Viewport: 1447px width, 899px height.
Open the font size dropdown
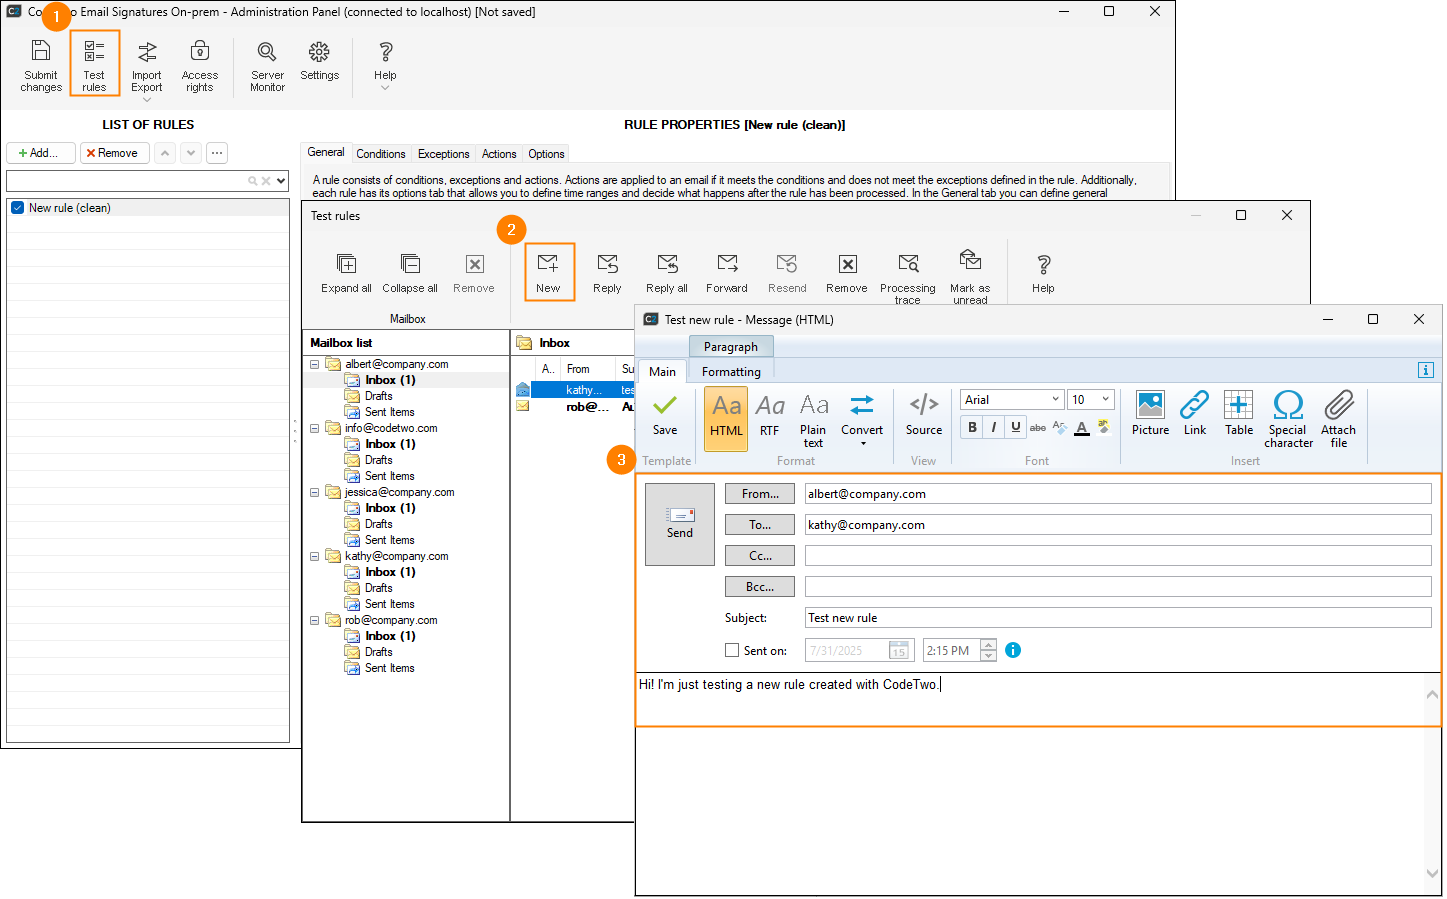1105,400
